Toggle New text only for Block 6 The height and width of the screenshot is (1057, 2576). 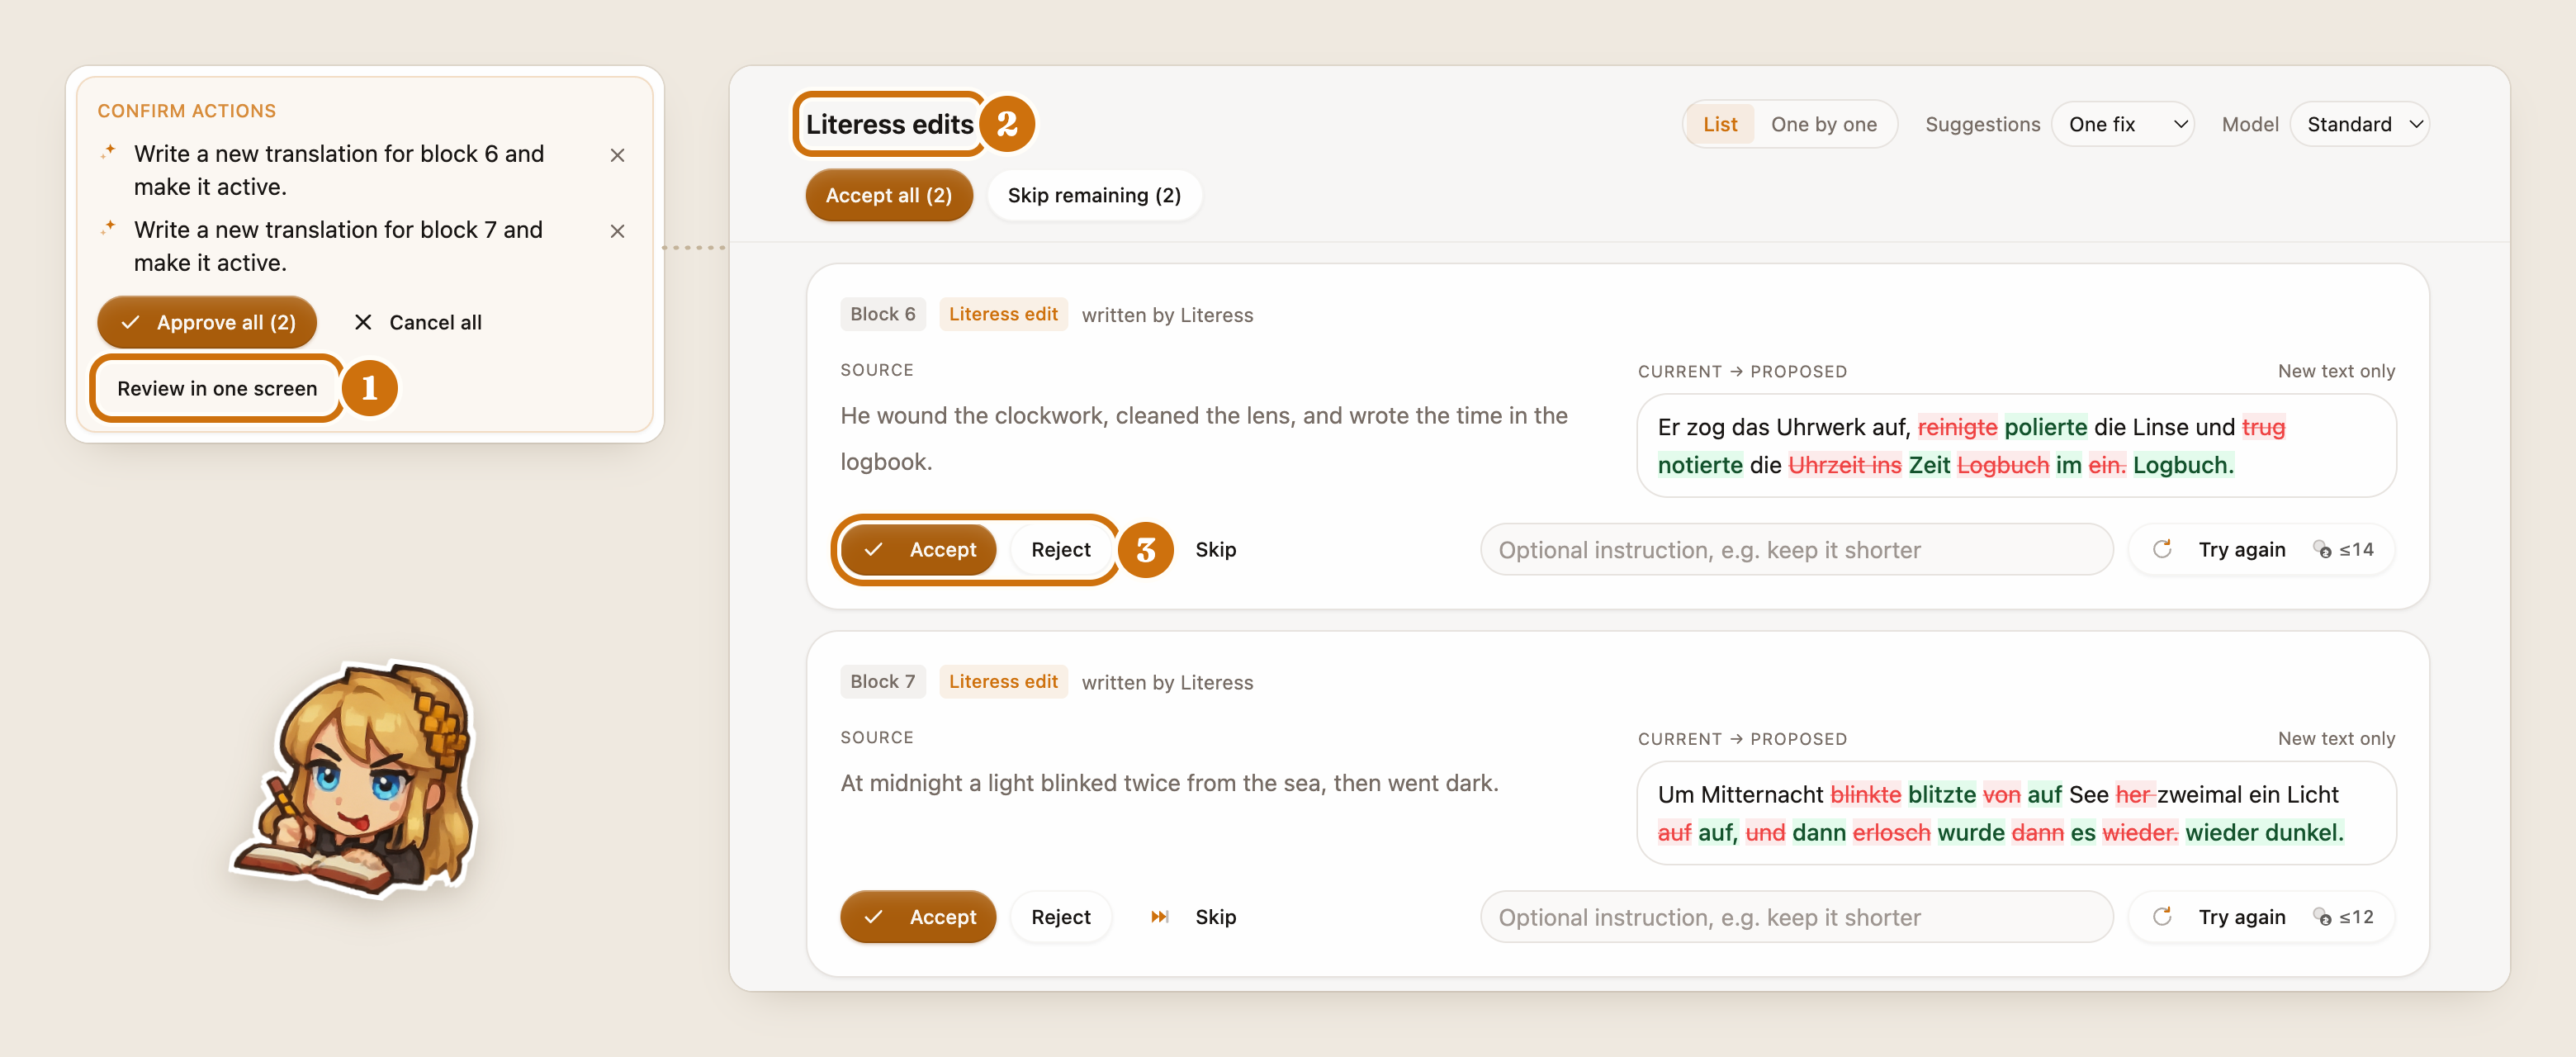pos(2336,371)
